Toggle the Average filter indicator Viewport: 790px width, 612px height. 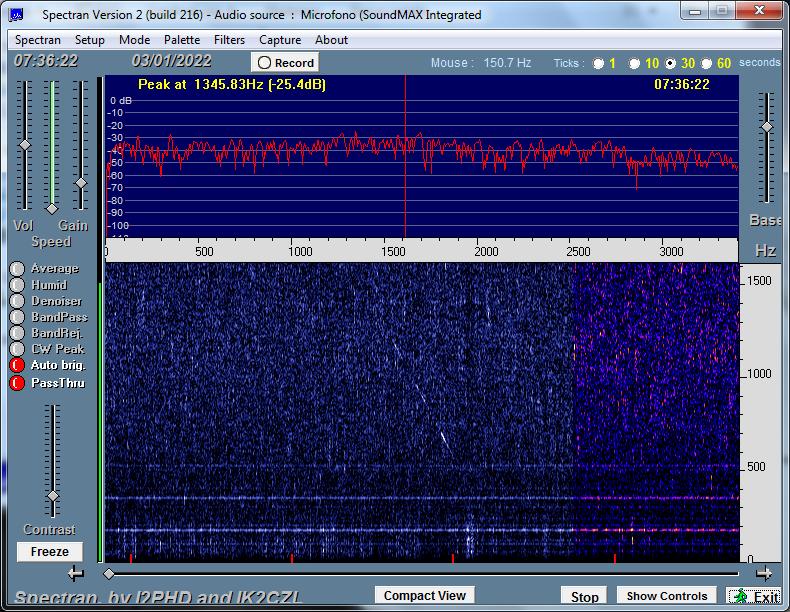tap(17, 268)
